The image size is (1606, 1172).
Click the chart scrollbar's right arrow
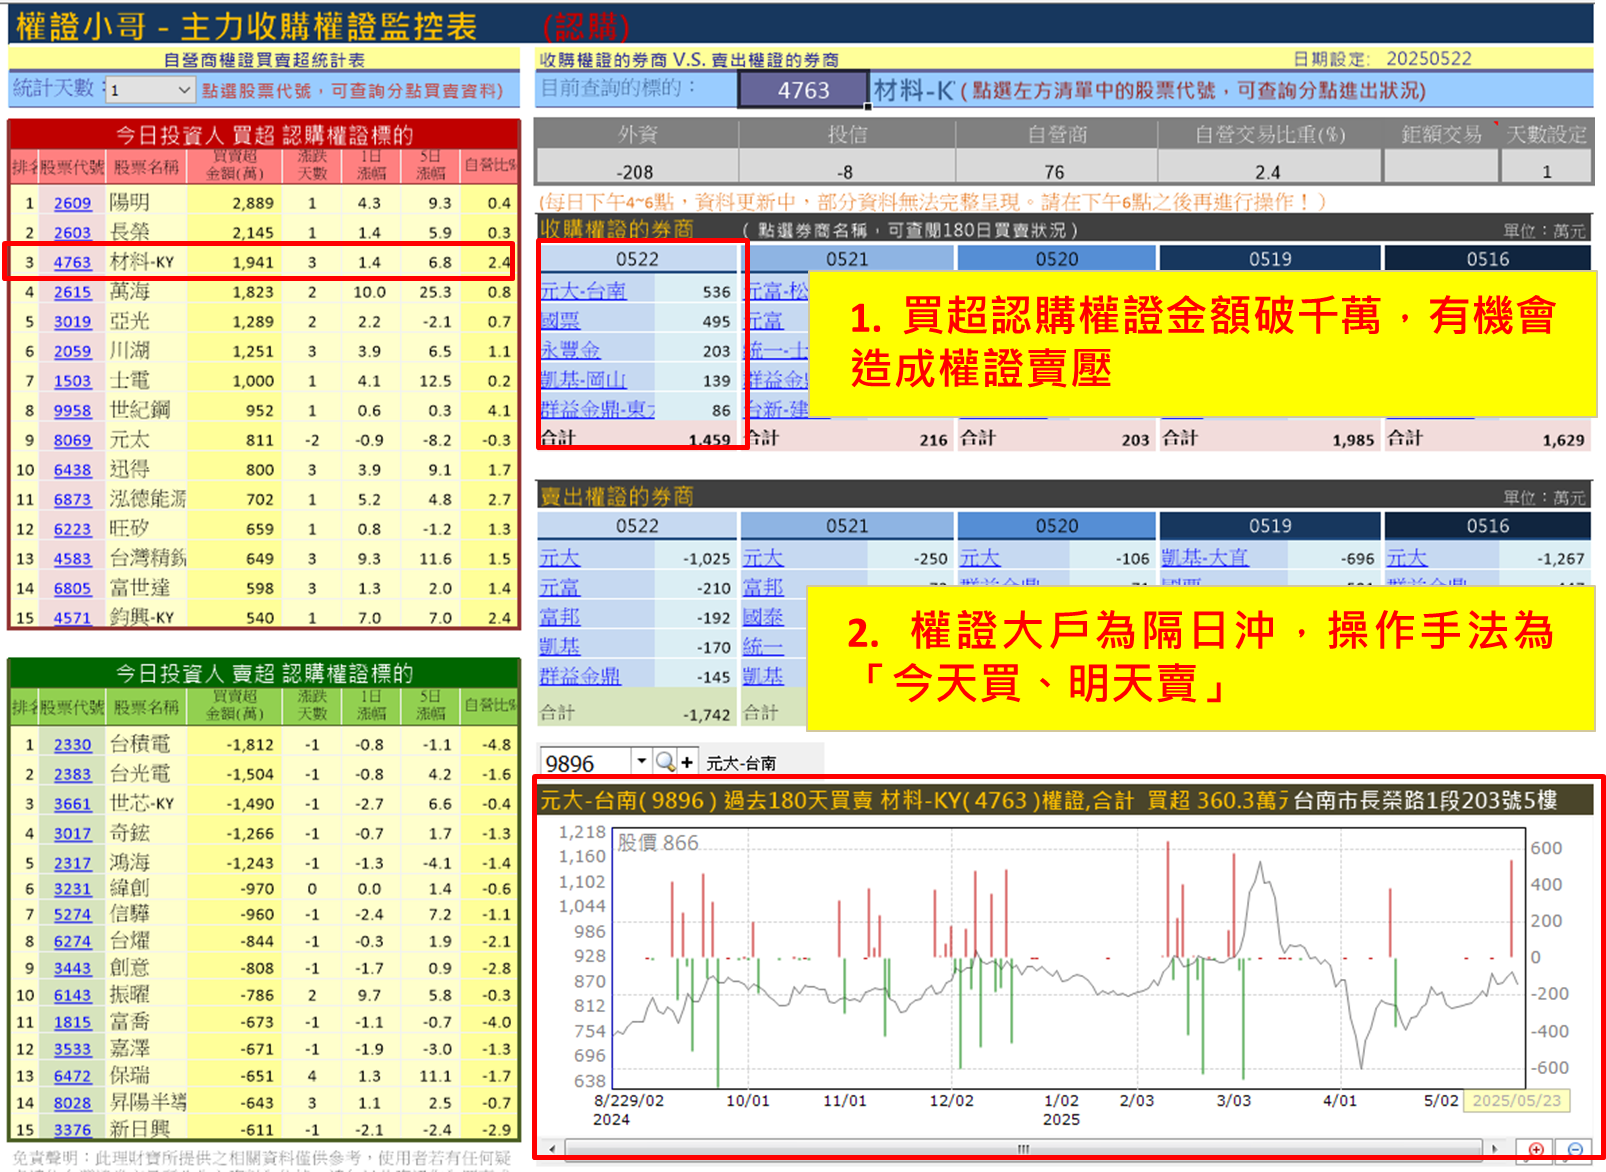(x=1495, y=1149)
